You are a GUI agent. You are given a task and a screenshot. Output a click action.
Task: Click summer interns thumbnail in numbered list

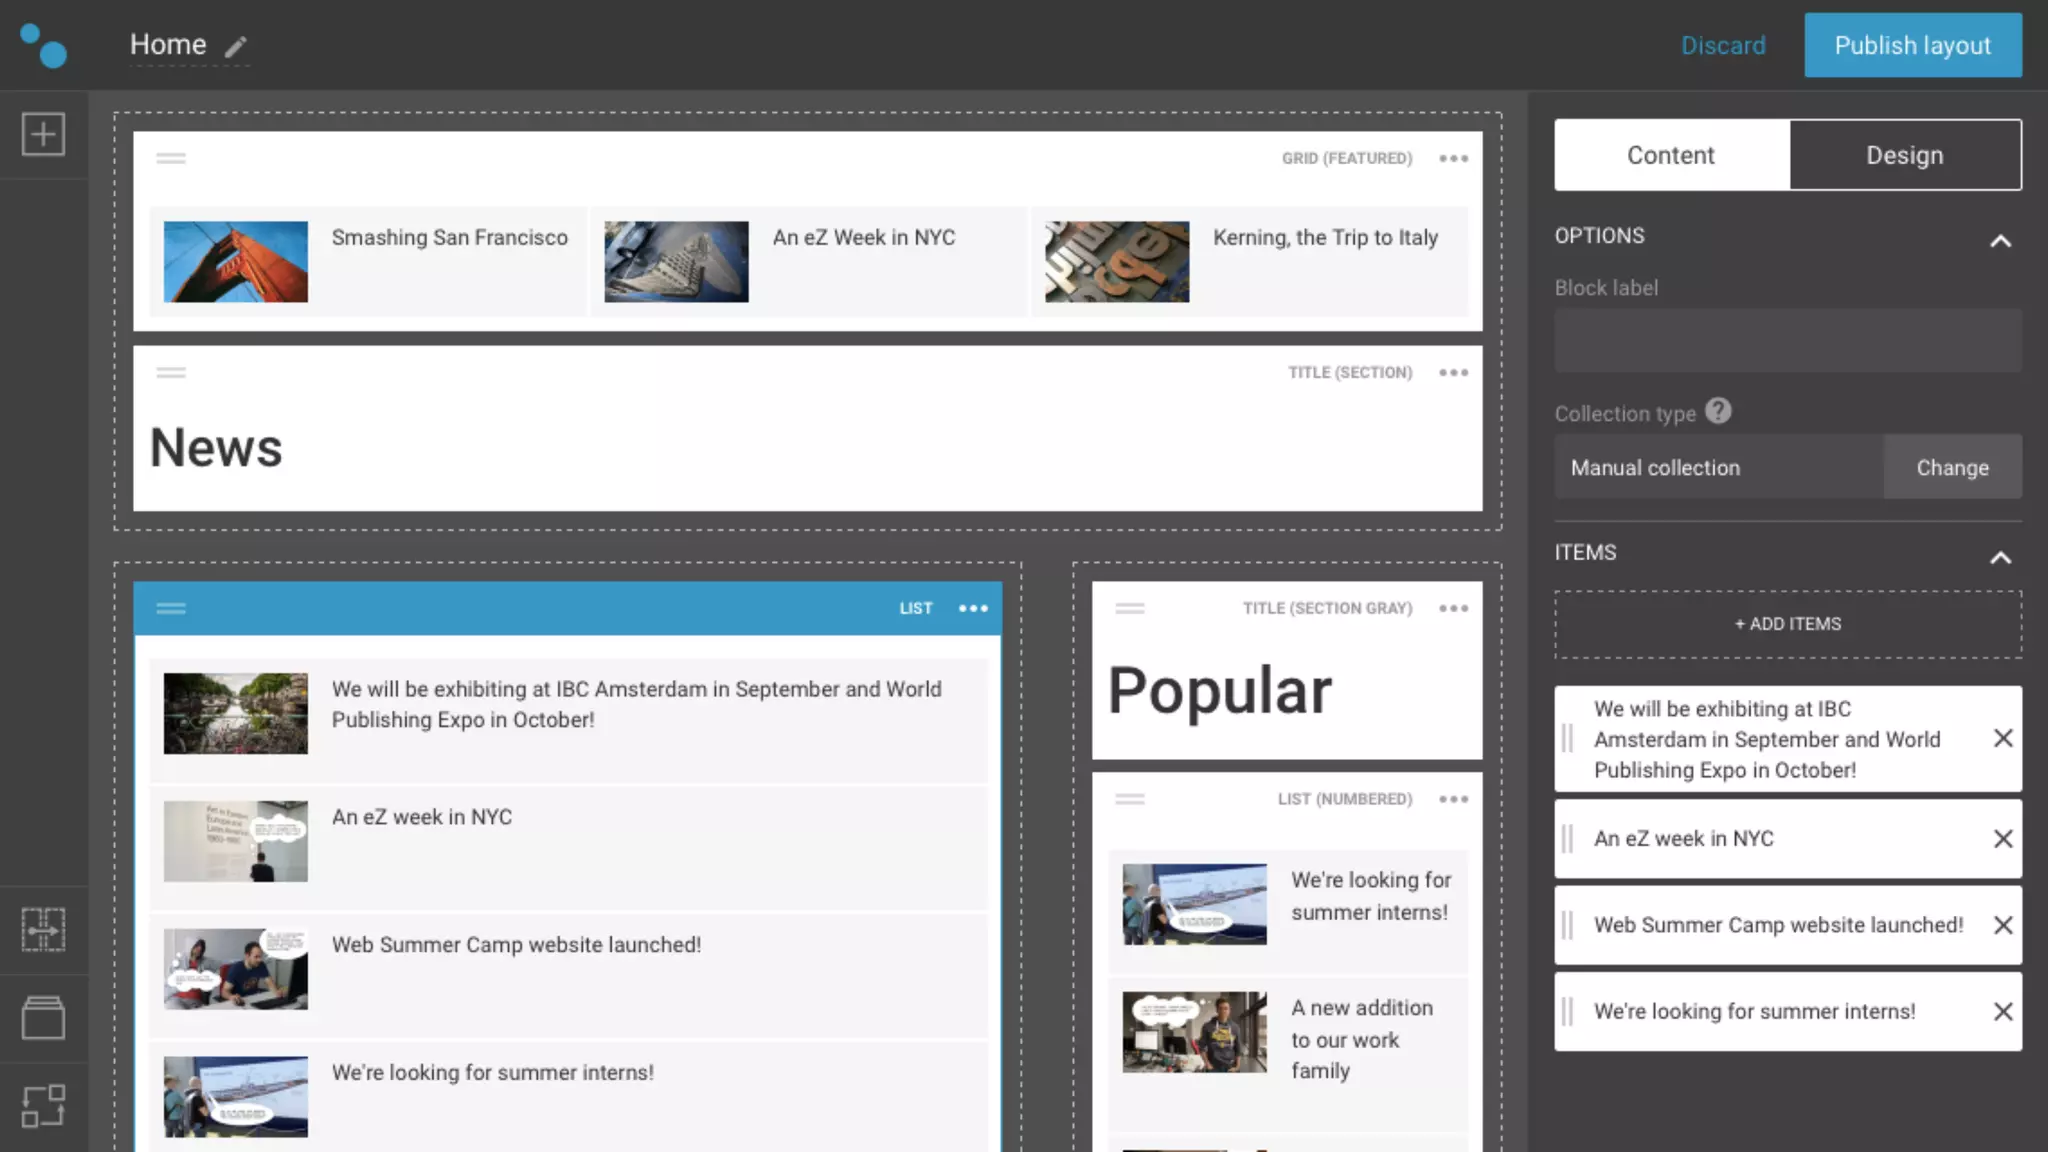click(1195, 904)
